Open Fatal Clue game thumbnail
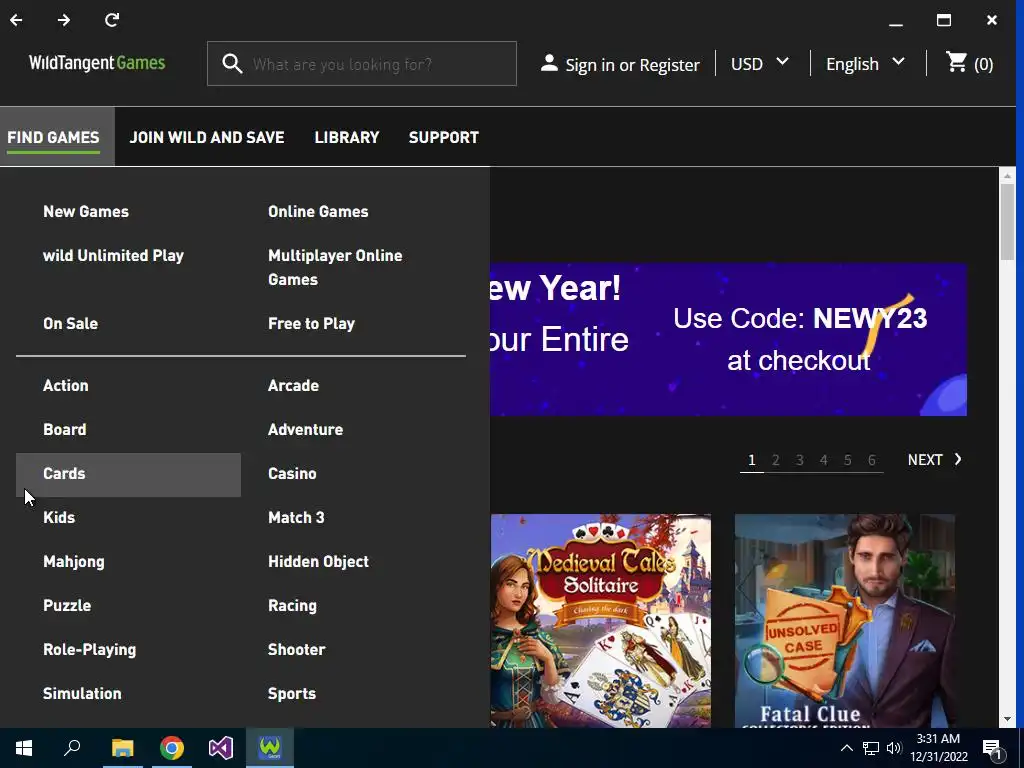1024x768 pixels. 844,620
